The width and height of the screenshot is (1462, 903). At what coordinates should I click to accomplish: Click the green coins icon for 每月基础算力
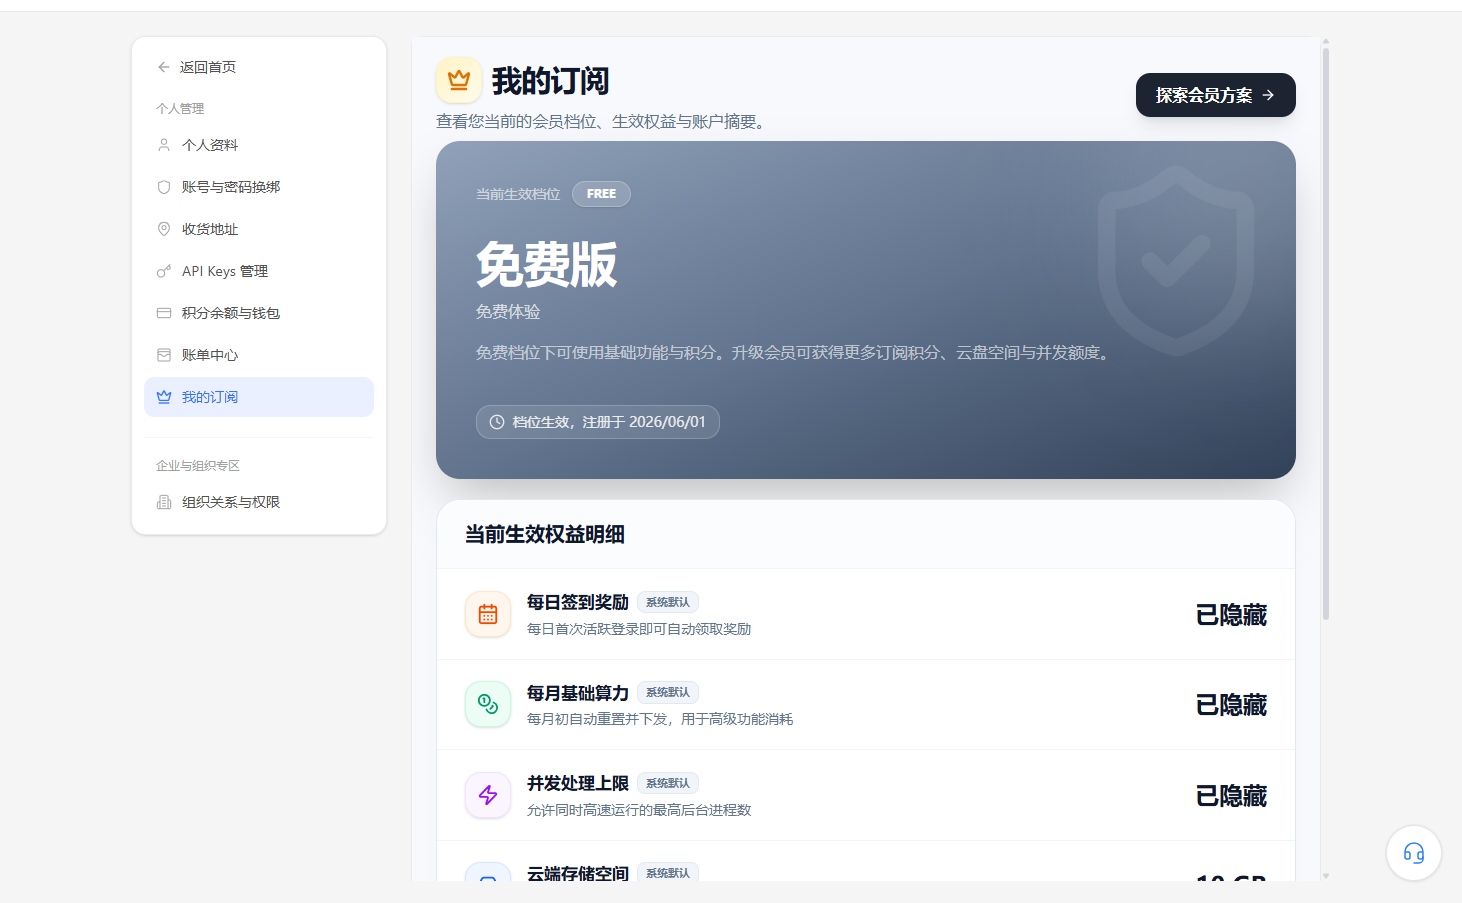pos(488,704)
